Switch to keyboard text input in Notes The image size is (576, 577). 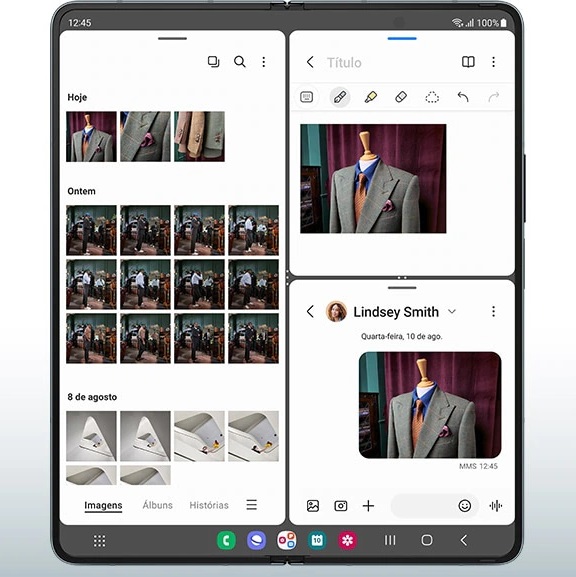point(307,97)
